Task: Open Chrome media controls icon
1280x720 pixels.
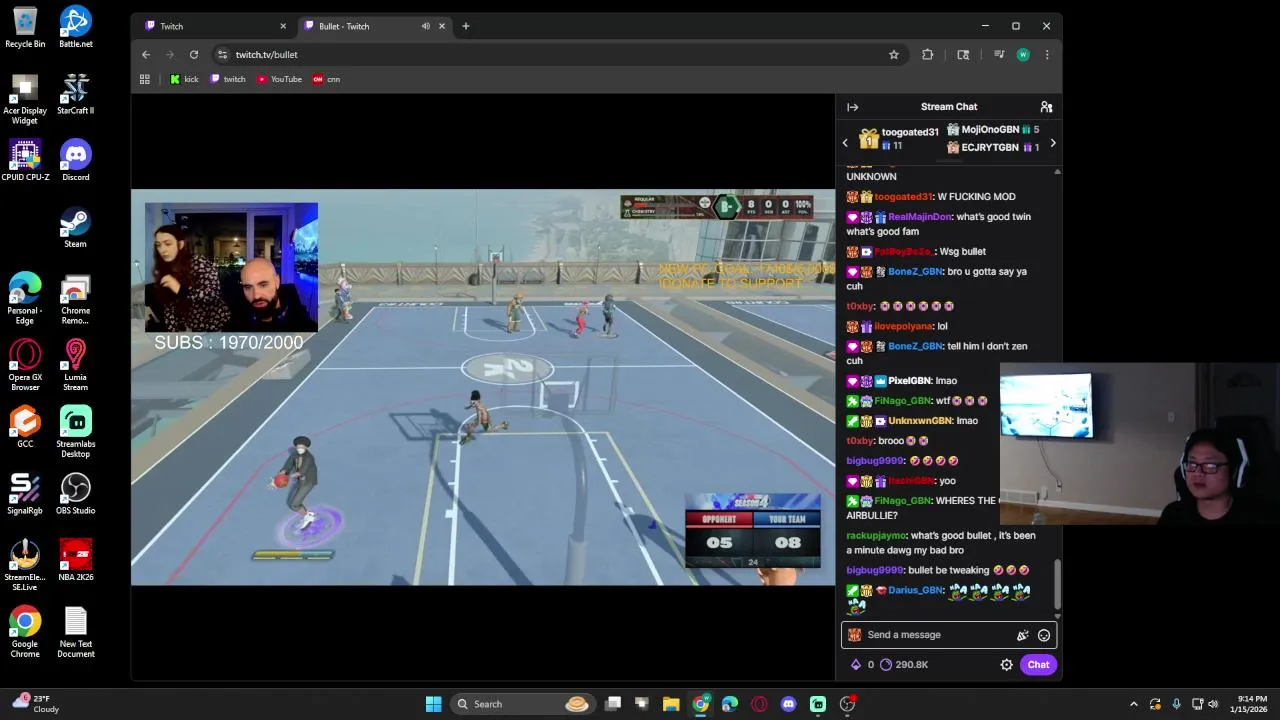Action: pyautogui.click(x=998, y=55)
